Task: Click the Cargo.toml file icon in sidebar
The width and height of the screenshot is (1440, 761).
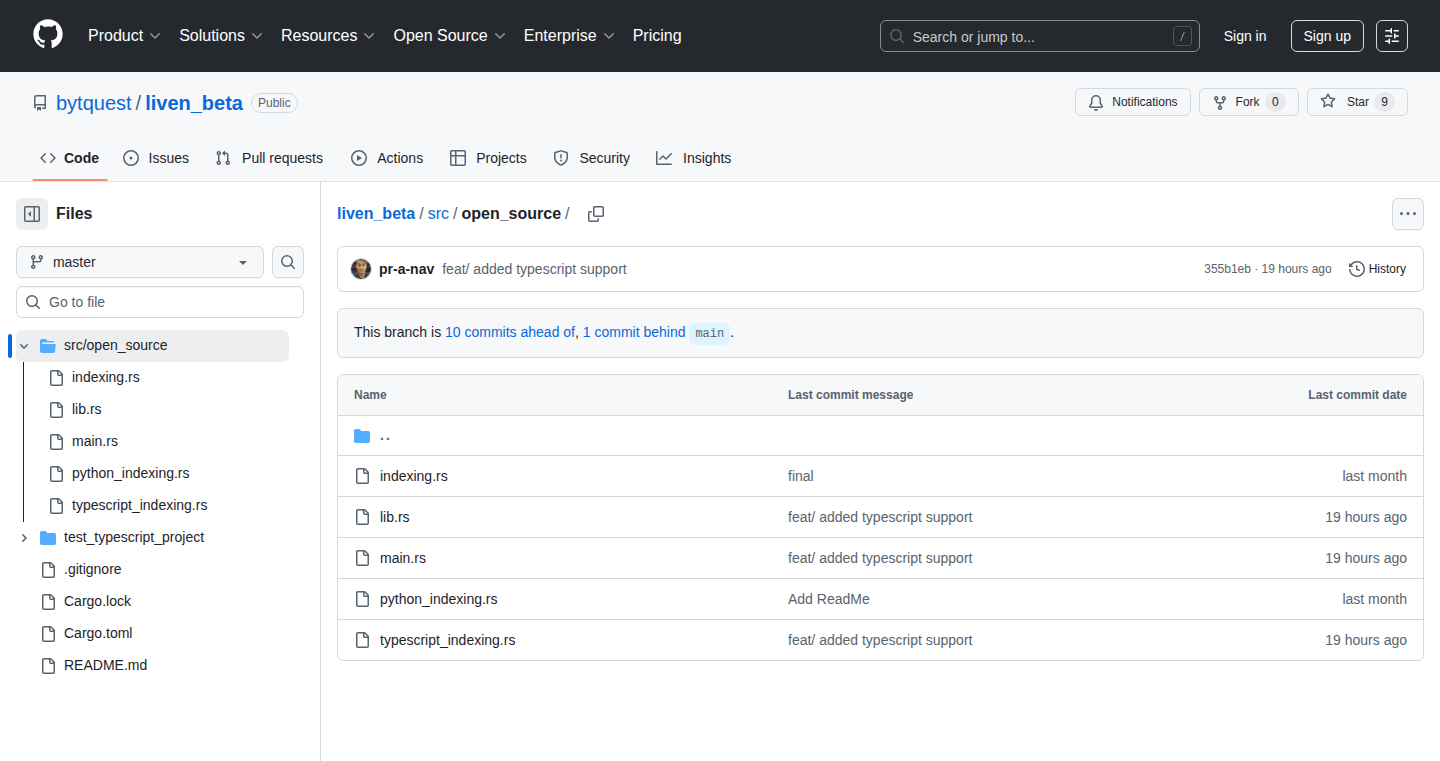Action: click(48, 633)
